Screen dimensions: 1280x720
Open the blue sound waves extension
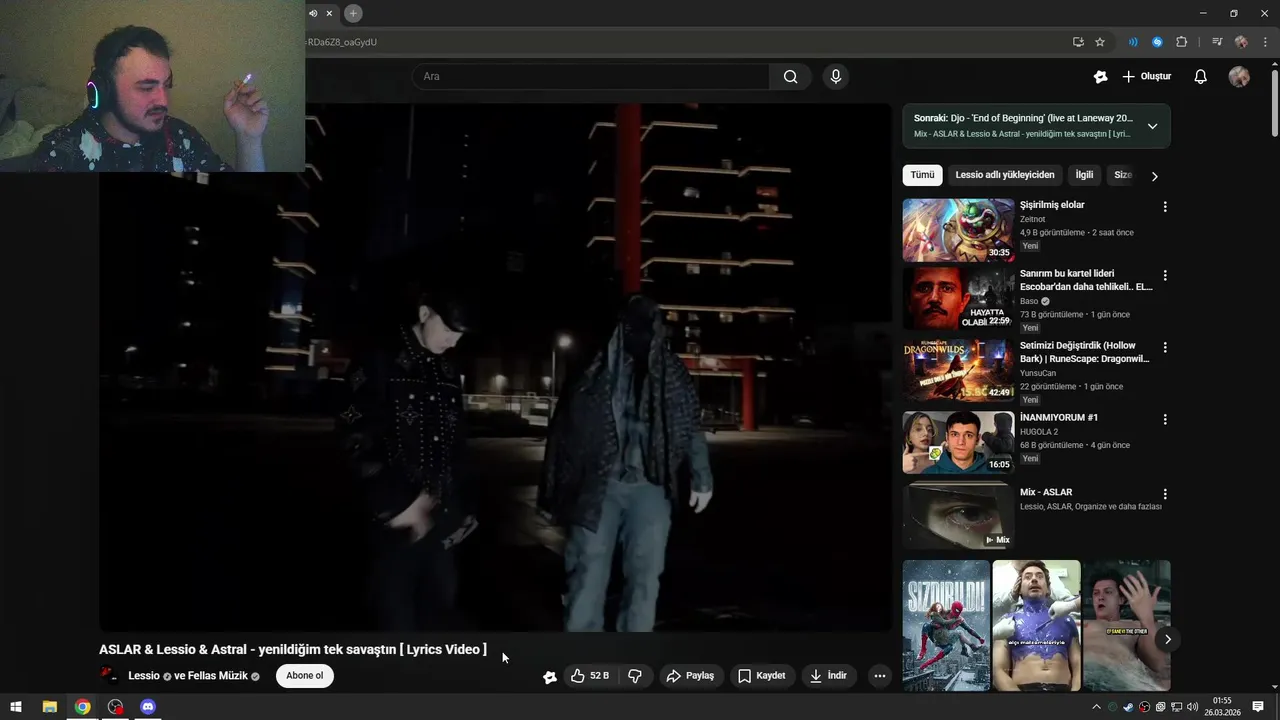point(1133,42)
